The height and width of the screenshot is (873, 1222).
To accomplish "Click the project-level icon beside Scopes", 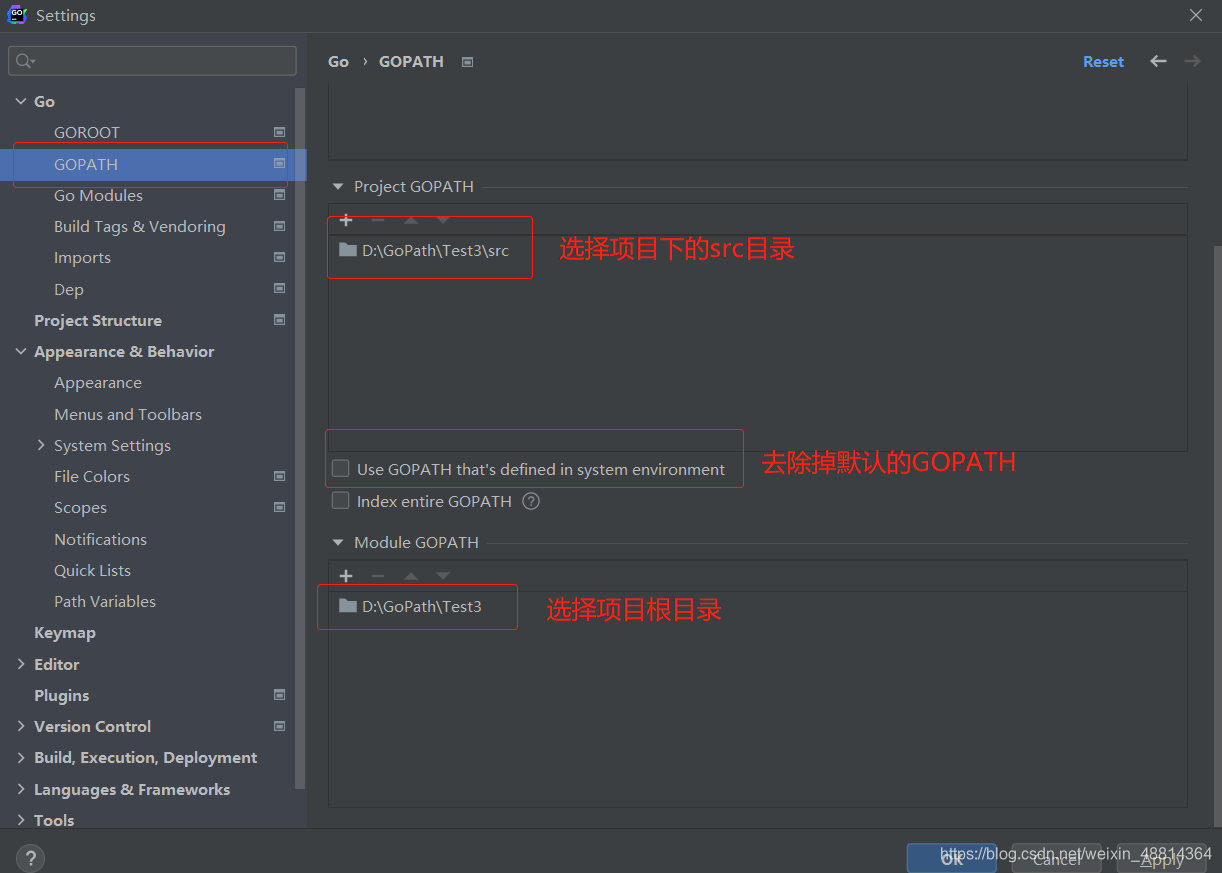I will click(280, 507).
